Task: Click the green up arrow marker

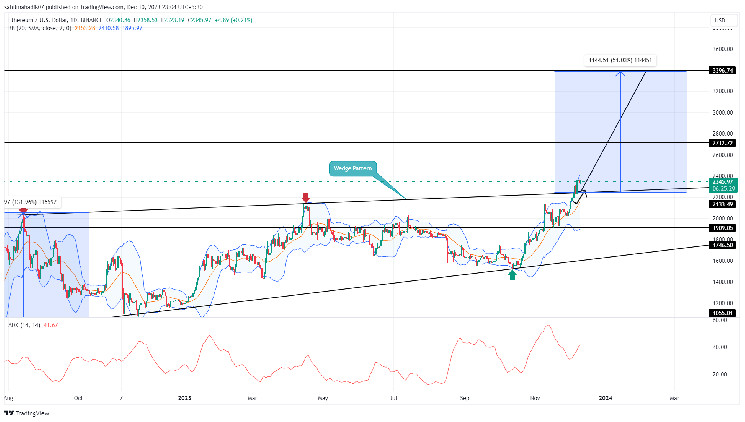Action: (513, 272)
